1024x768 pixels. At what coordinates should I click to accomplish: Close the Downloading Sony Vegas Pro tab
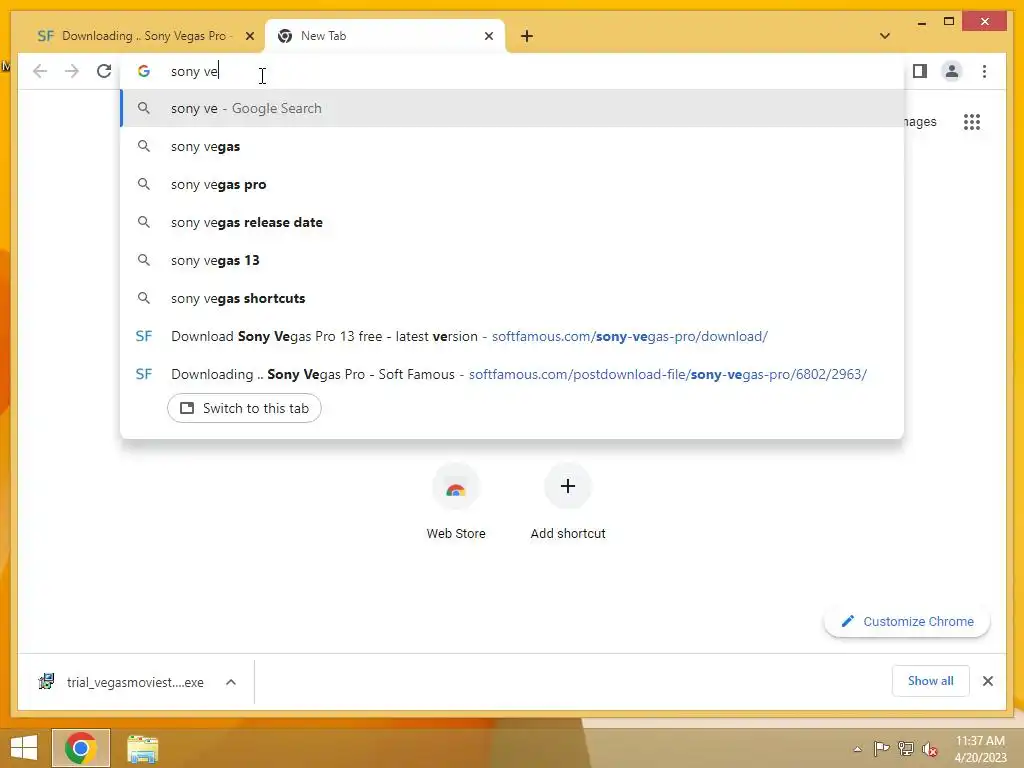point(249,37)
